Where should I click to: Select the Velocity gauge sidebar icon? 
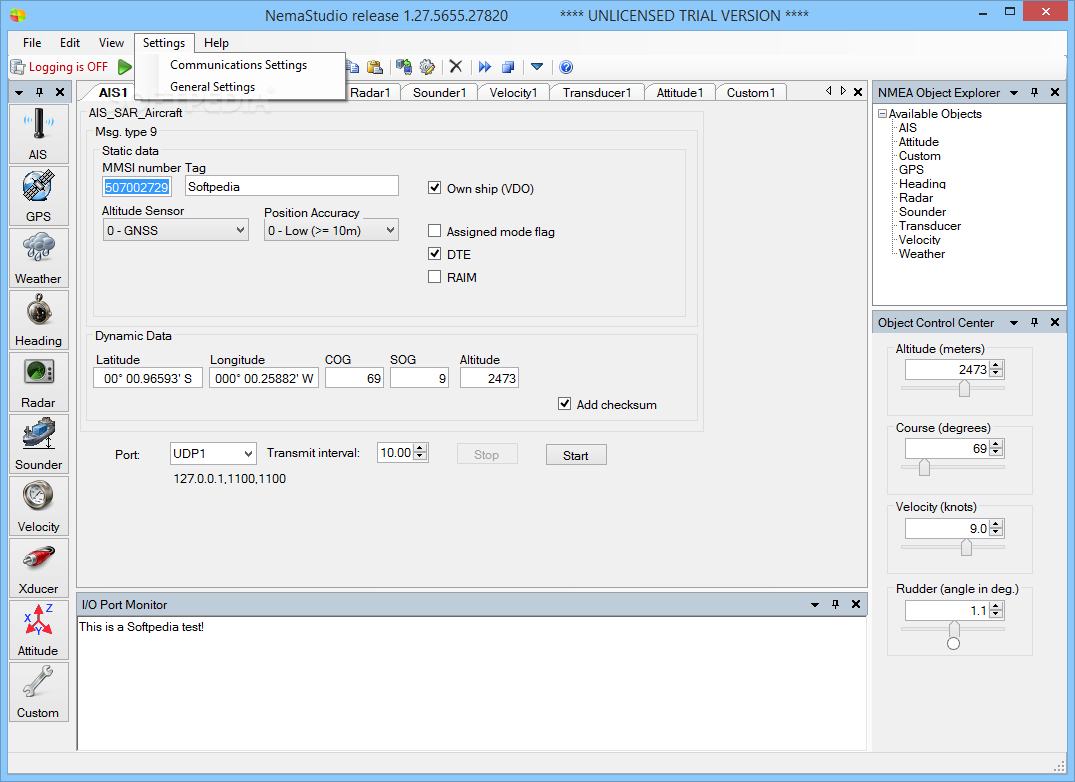[38, 506]
